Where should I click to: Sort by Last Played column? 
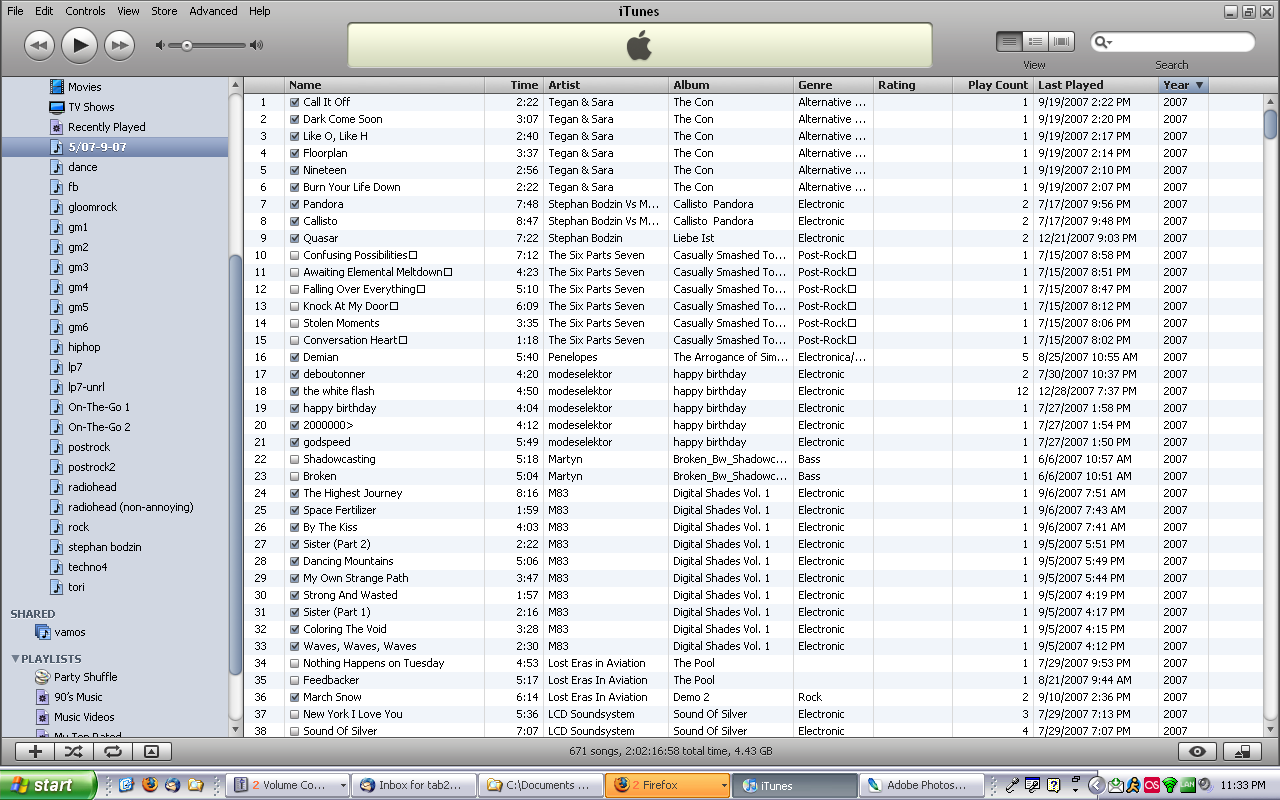coord(1096,85)
